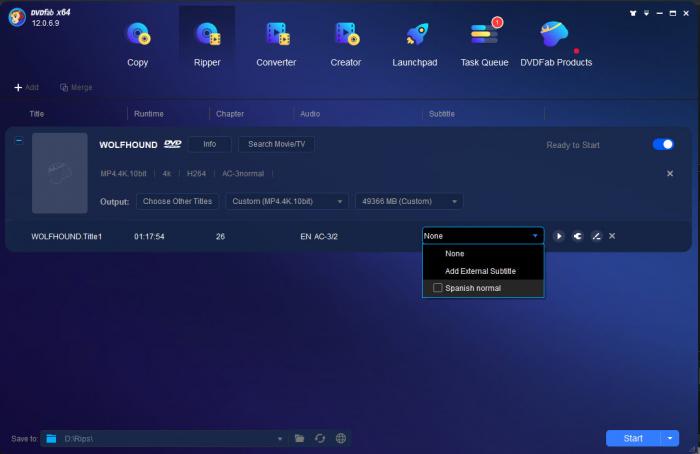The height and width of the screenshot is (454, 700).
Task: Minimize the DVDFab window
Action: point(659,13)
